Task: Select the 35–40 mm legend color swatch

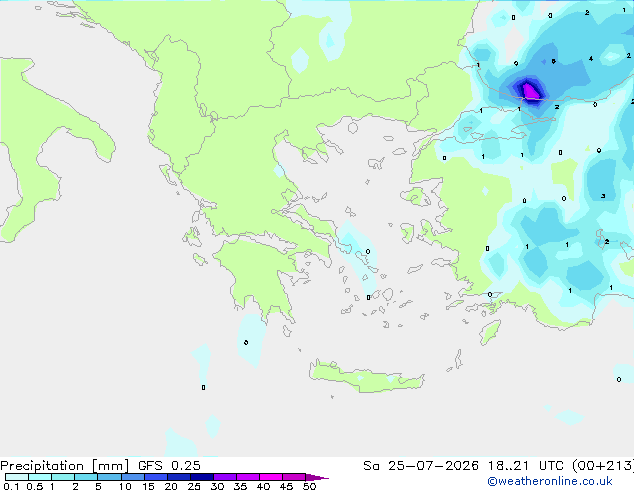Action: coord(248,477)
